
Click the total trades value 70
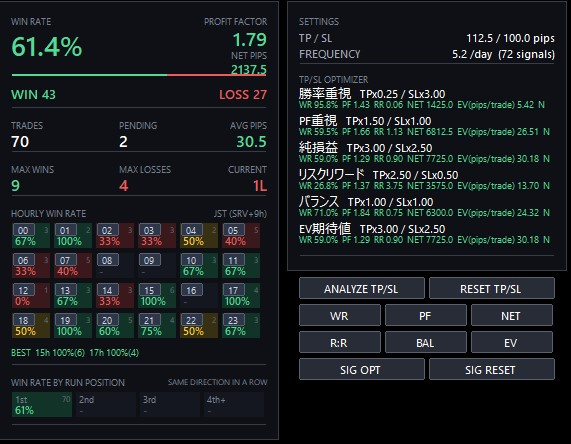coord(20,142)
